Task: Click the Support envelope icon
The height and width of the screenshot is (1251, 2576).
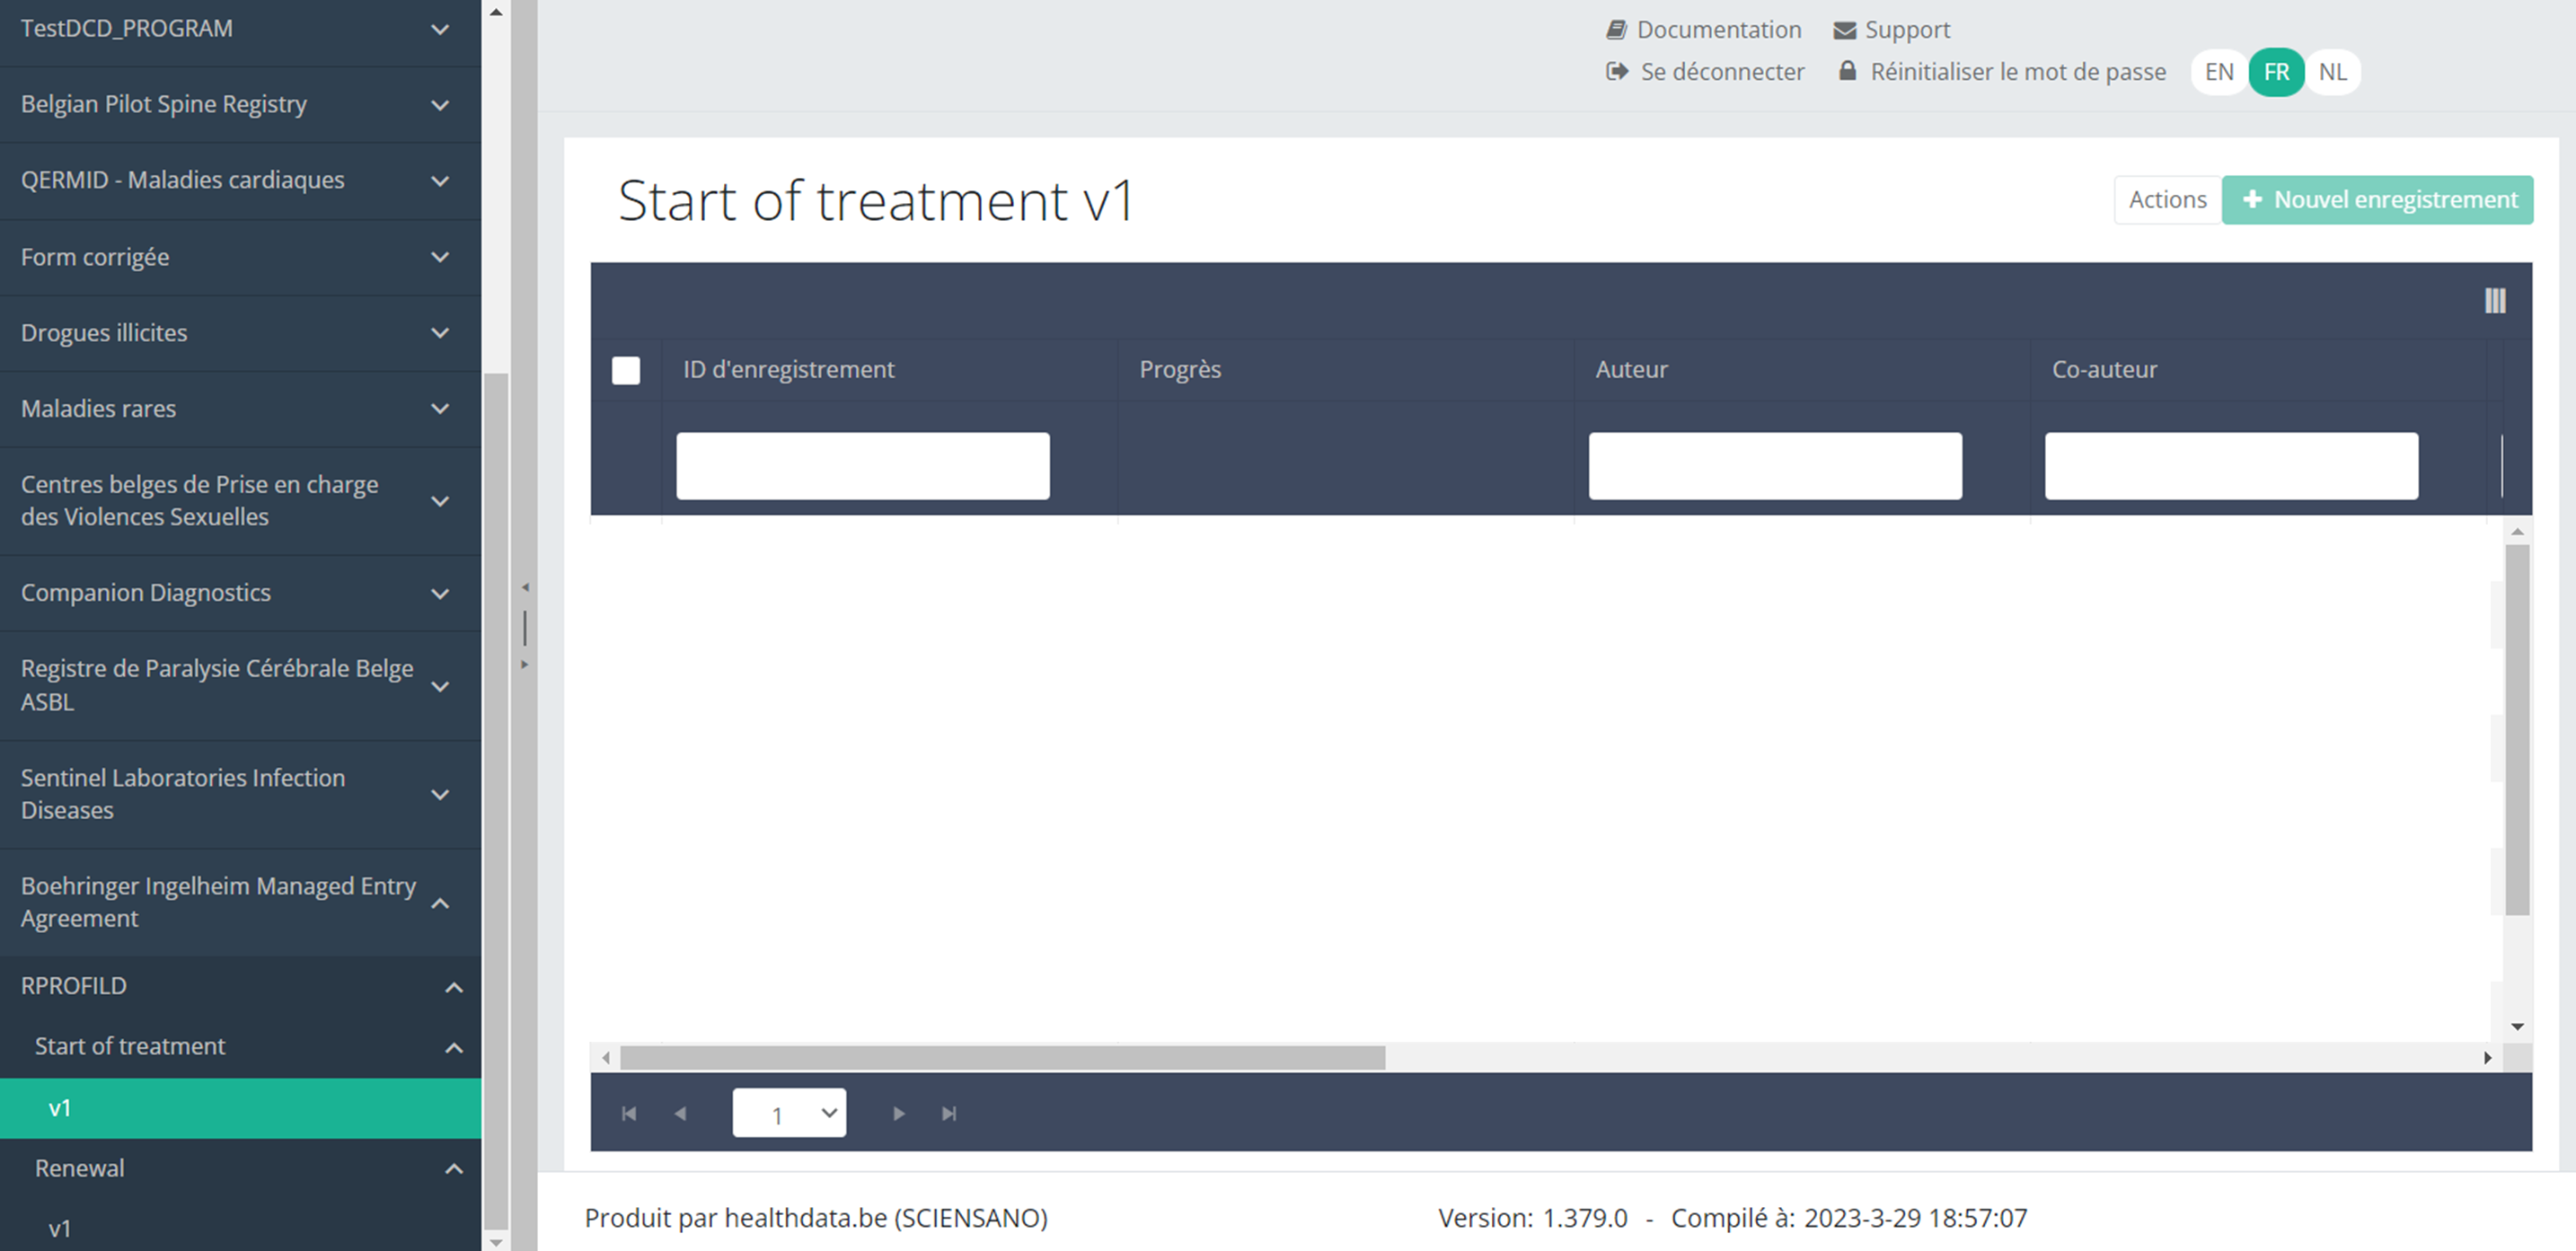Action: (x=1844, y=30)
